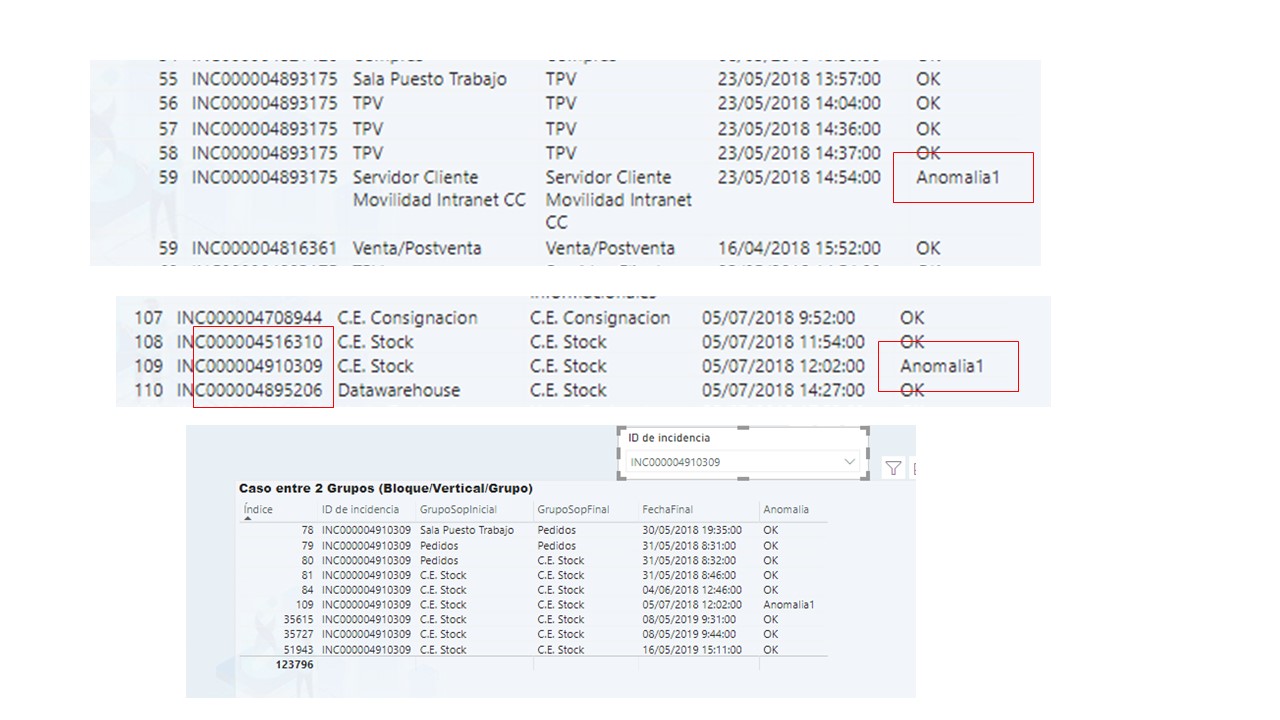
Task: Select the date 31/05/2018 8:46:00
Action: [689, 575]
